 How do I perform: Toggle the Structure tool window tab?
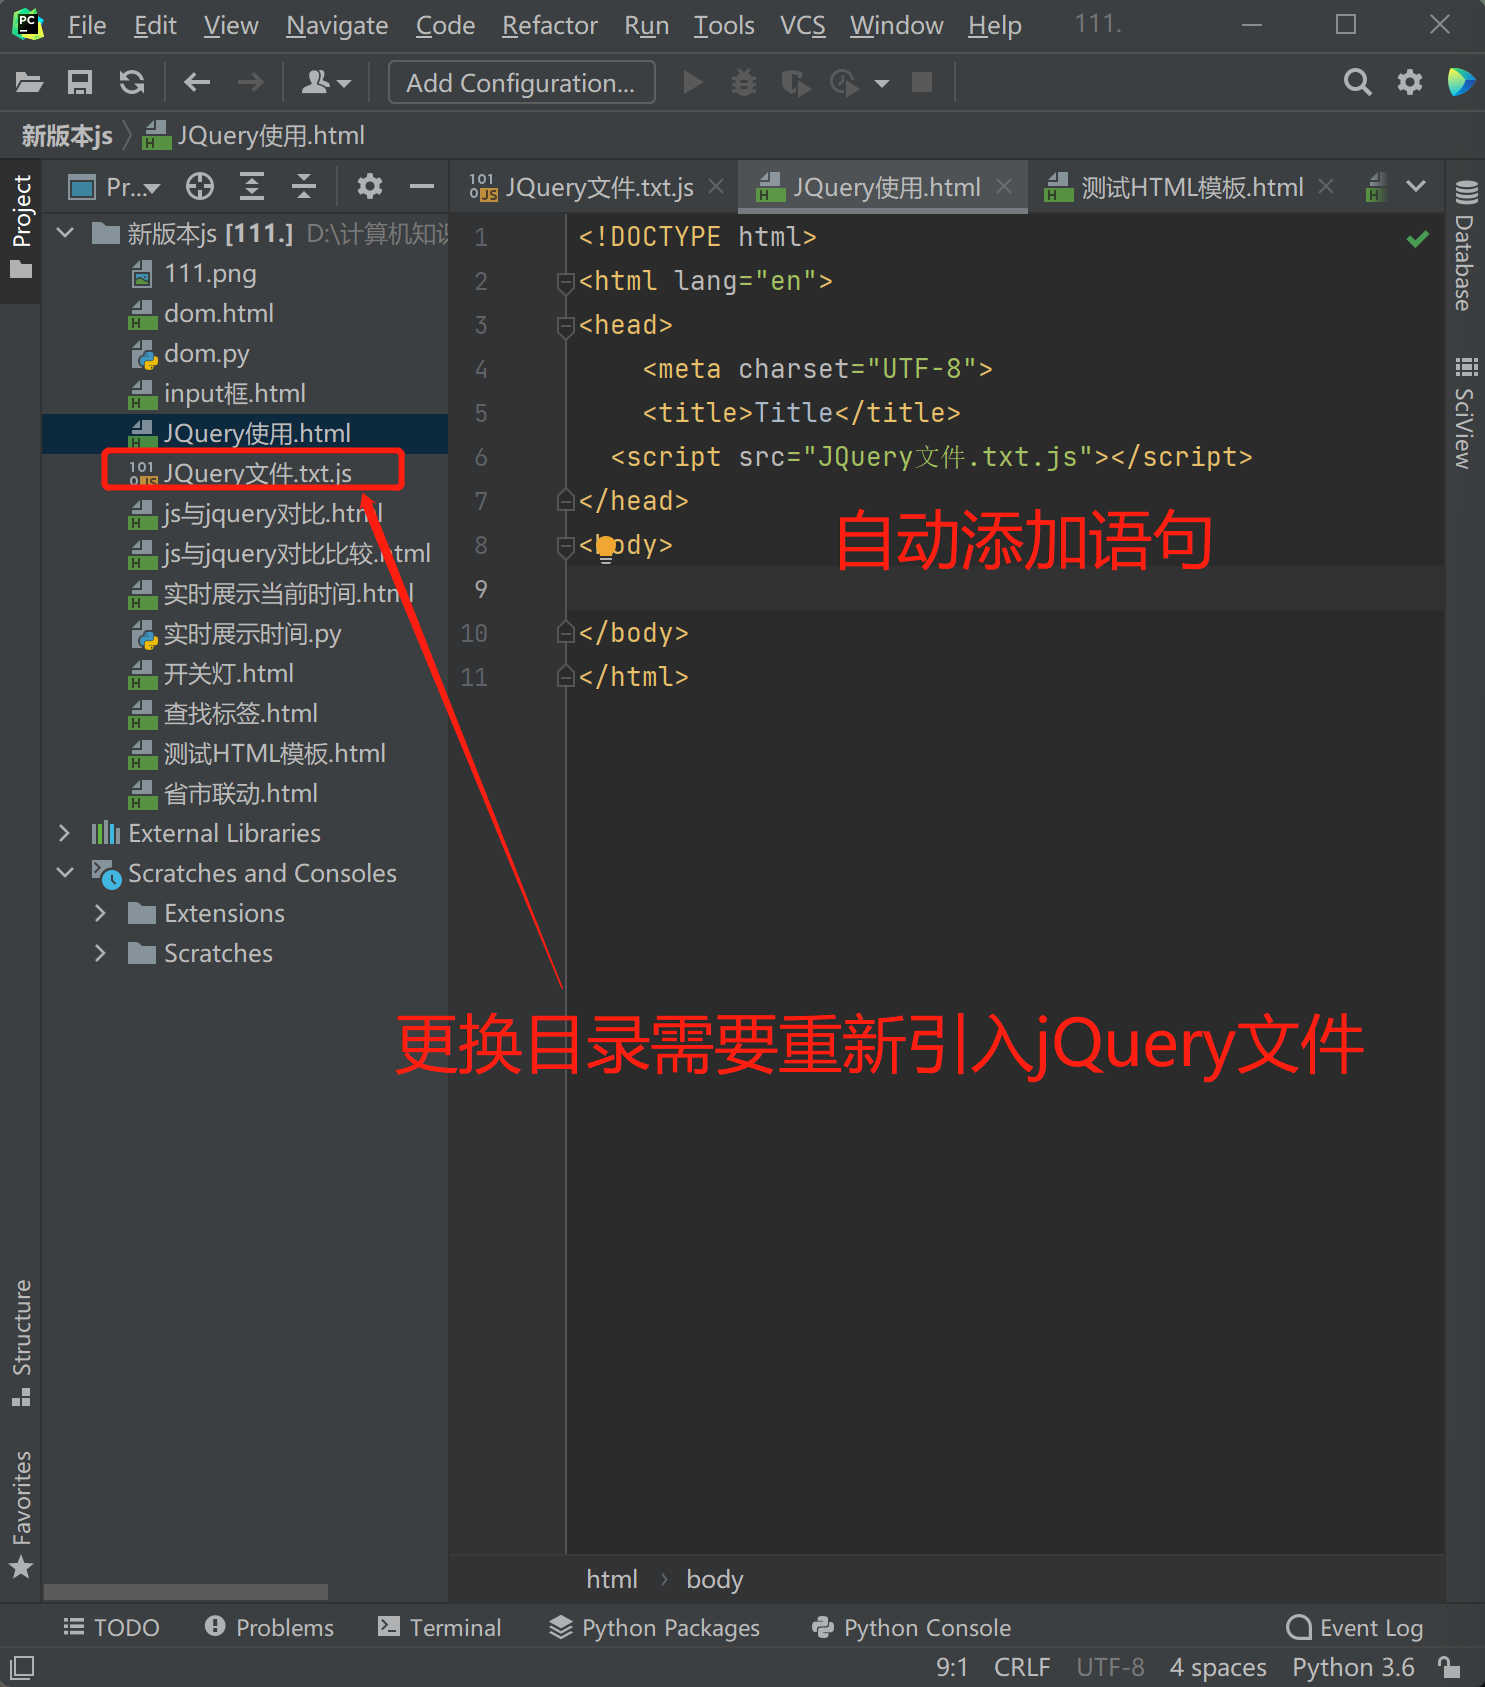coord(21,1342)
